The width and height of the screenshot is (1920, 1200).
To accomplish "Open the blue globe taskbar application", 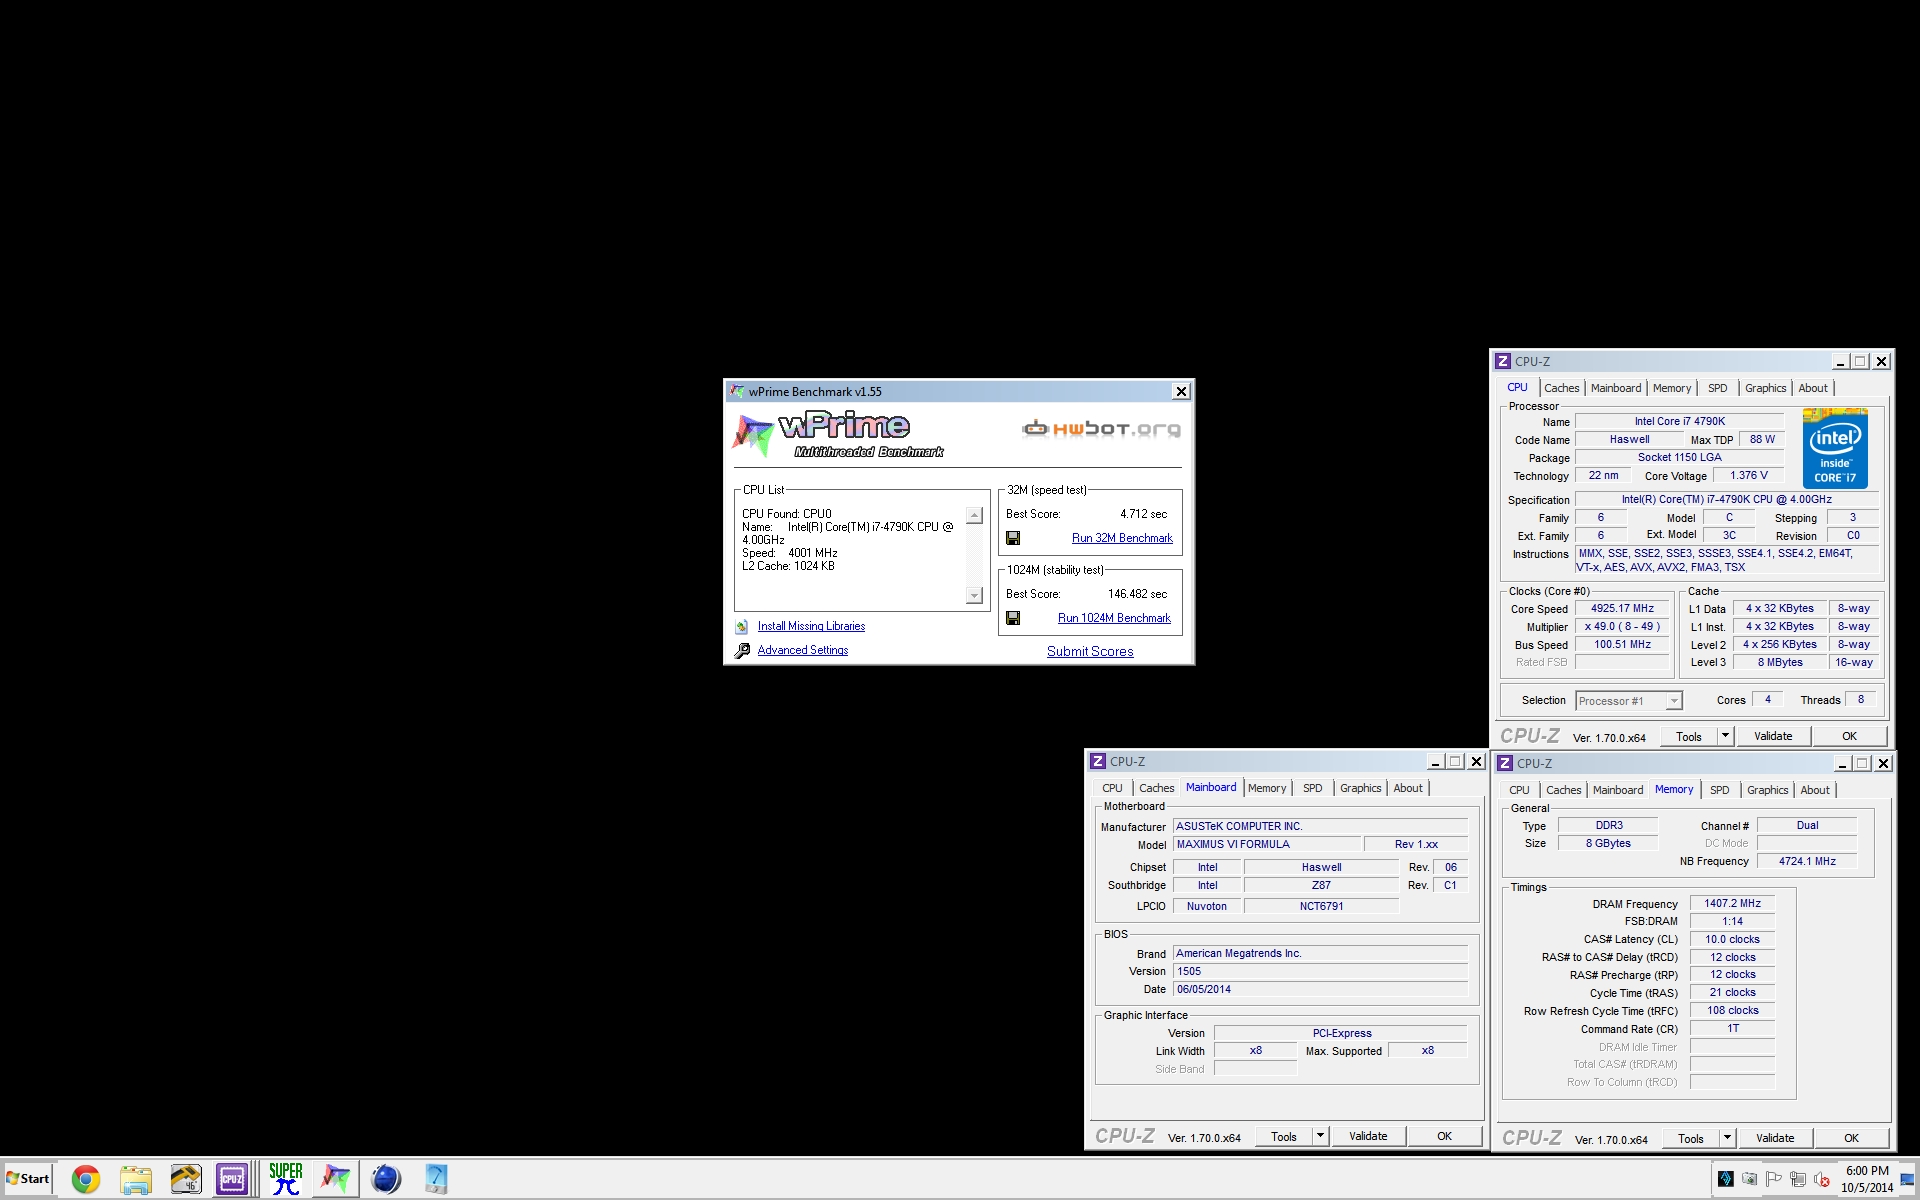I will [x=385, y=1180].
